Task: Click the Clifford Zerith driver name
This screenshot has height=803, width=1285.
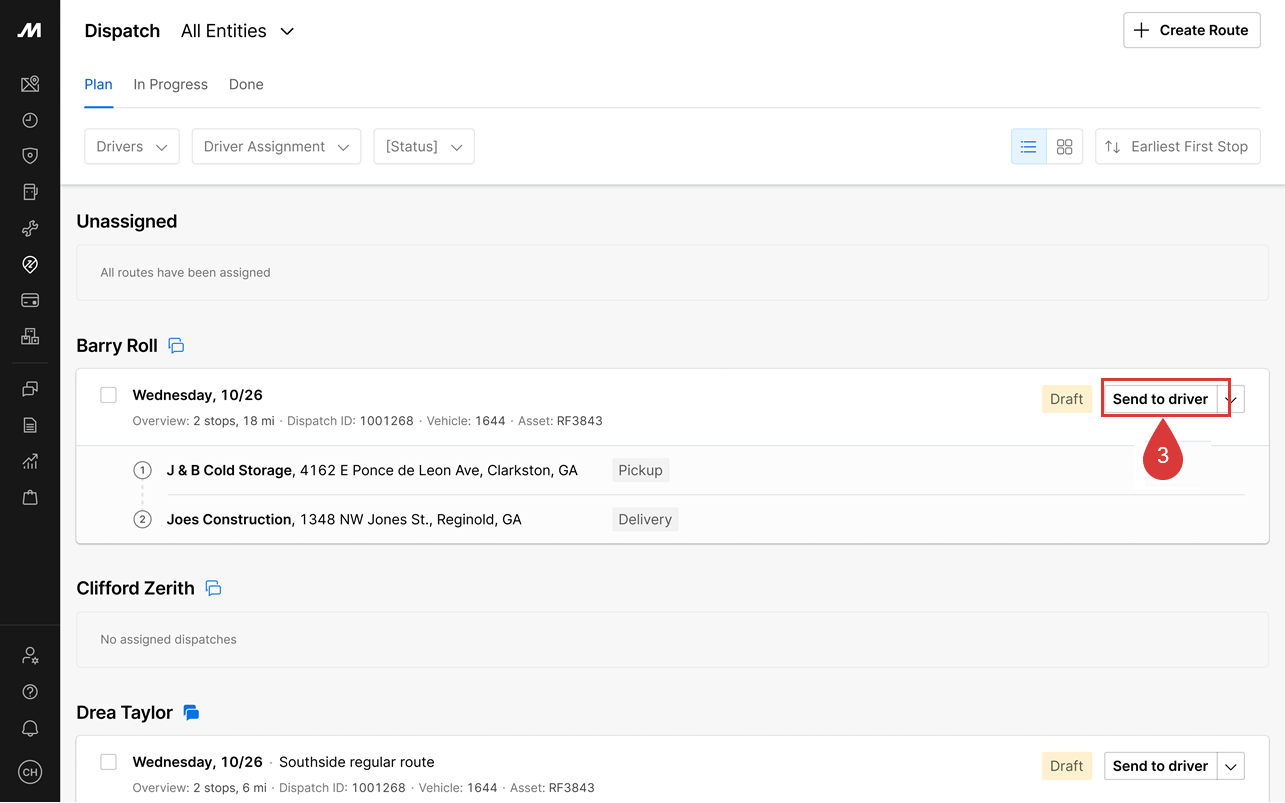Action: 135,588
